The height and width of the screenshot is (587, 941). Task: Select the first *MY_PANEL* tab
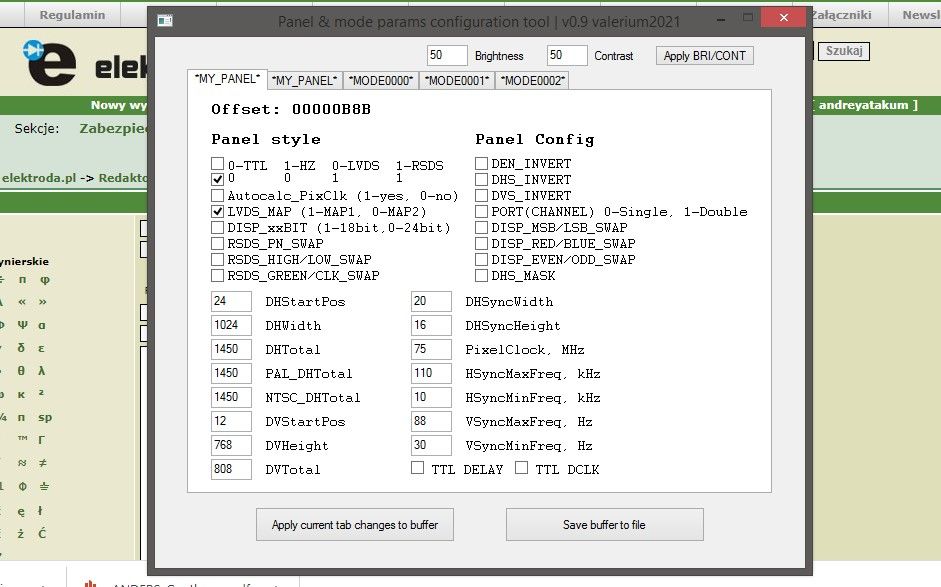tap(227, 79)
